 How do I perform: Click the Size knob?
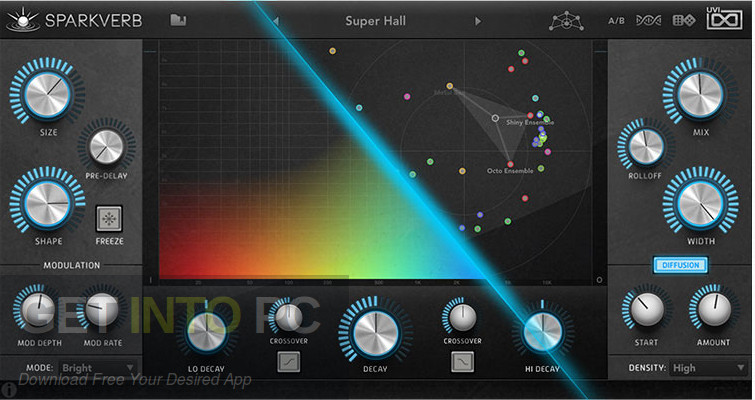pos(47,94)
